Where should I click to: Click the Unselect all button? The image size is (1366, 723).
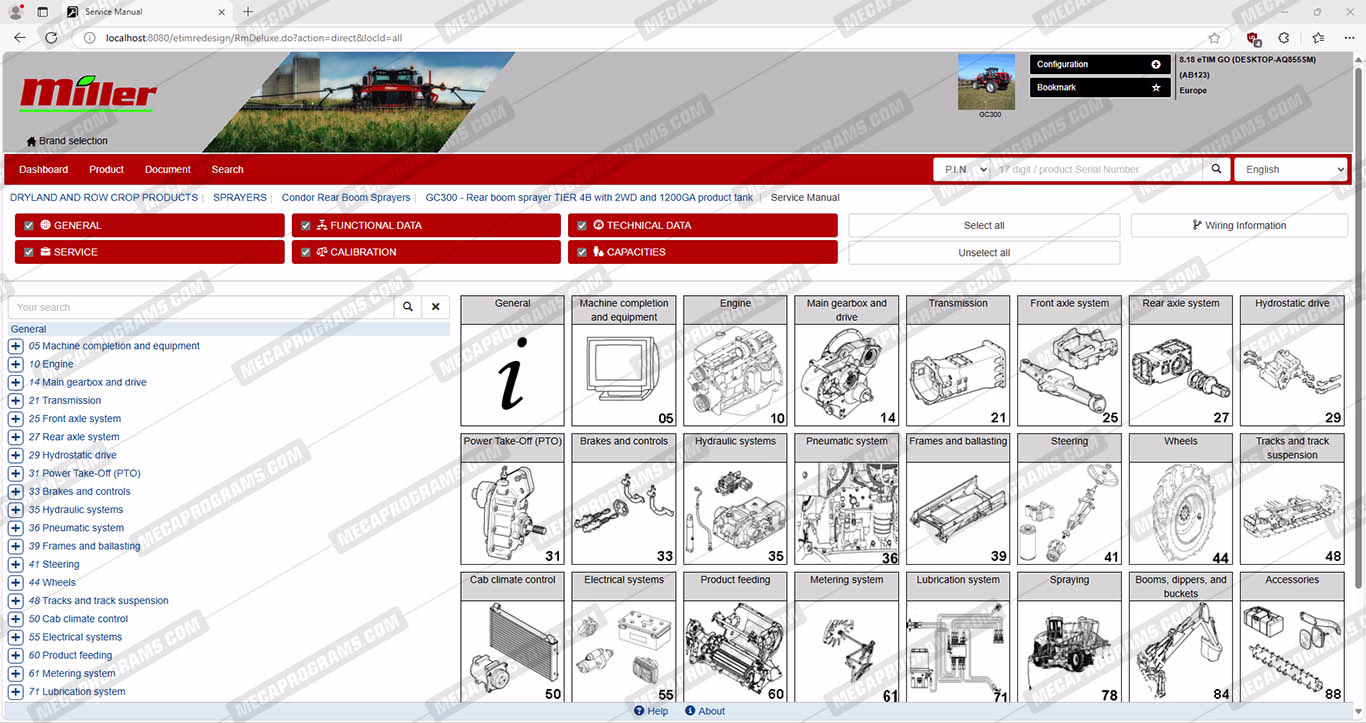coord(984,253)
